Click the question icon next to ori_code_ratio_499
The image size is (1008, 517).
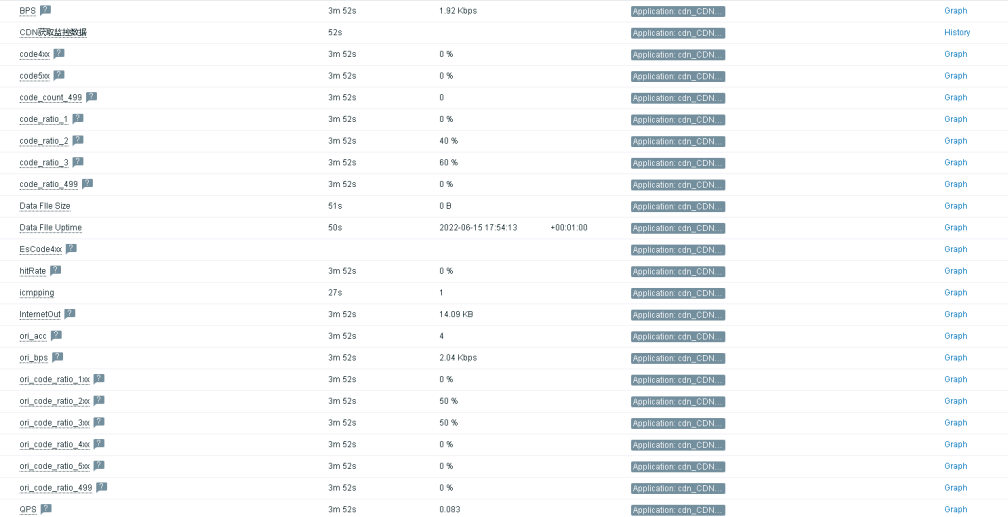pos(102,487)
